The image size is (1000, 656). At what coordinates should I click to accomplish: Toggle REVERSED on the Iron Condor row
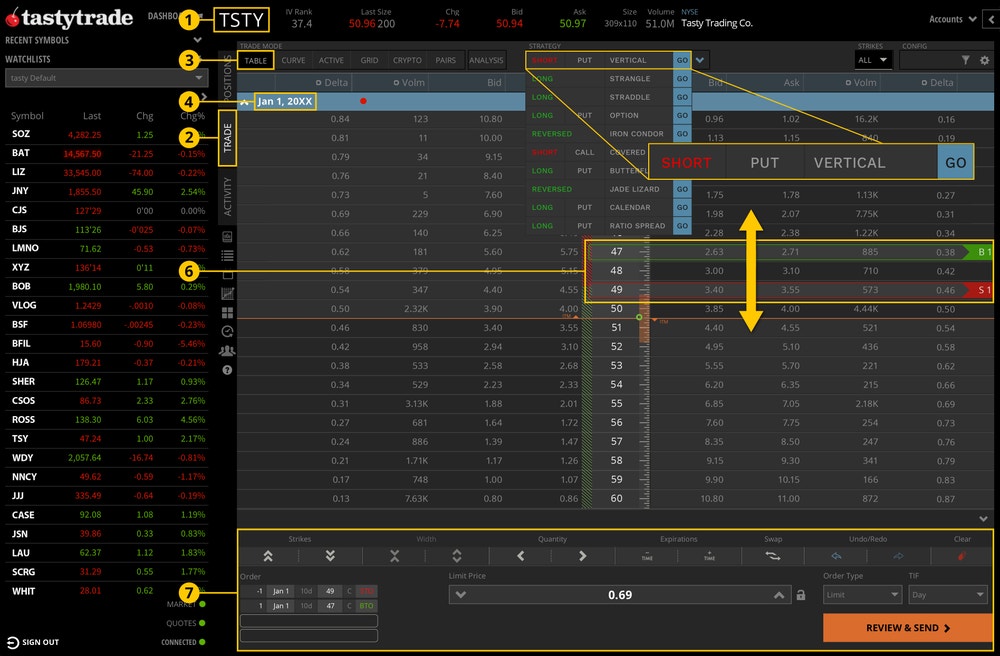pyautogui.click(x=552, y=134)
